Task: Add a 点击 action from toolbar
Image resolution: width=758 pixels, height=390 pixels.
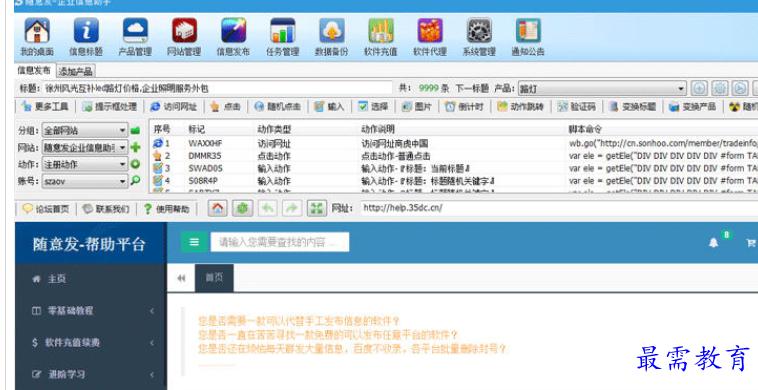Action: tap(226, 106)
